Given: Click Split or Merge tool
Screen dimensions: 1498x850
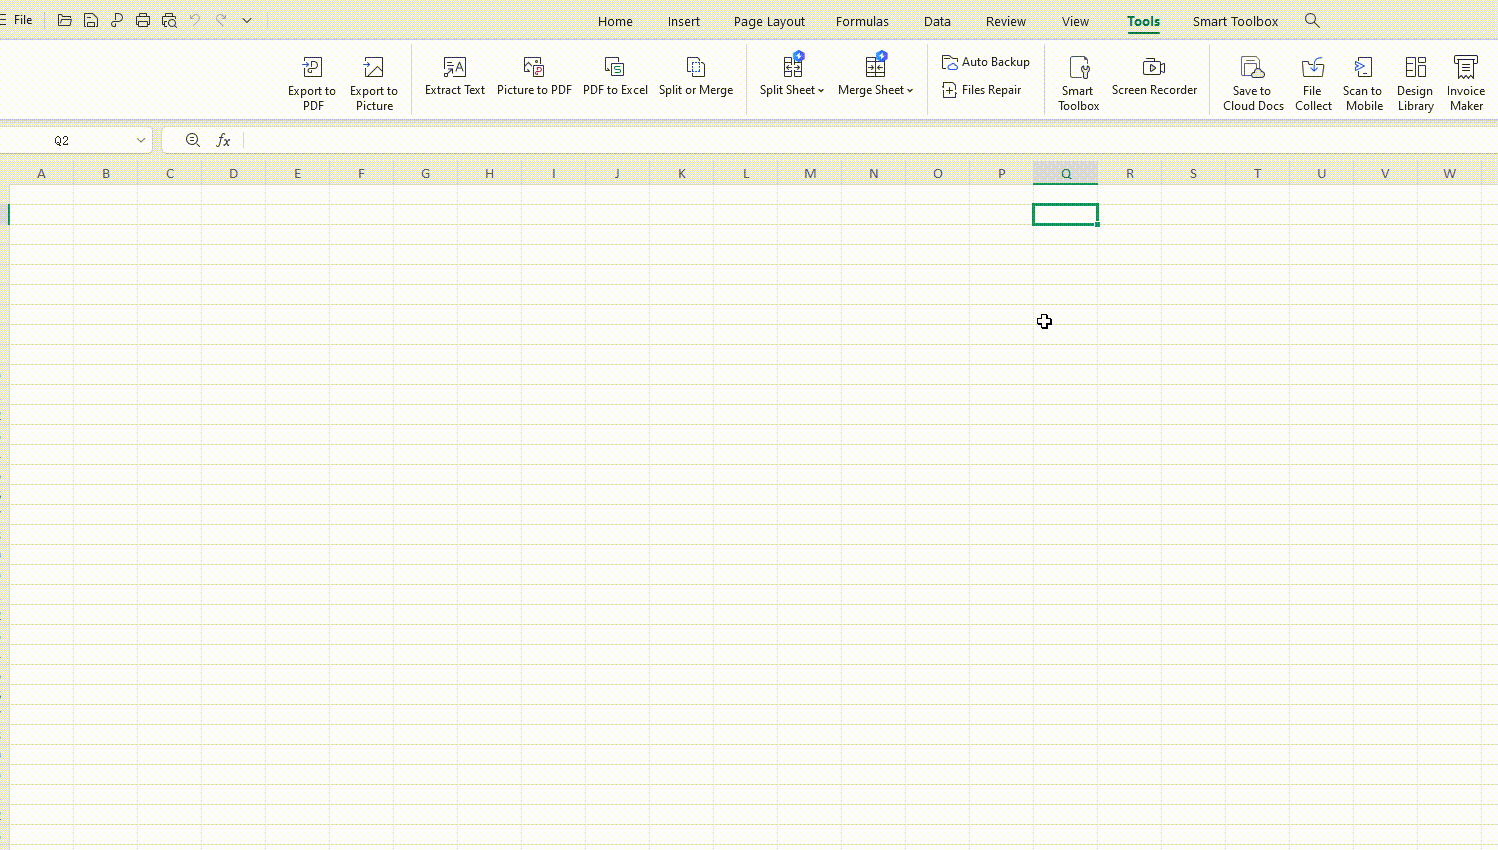Looking at the screenshot, I should 696,76.
